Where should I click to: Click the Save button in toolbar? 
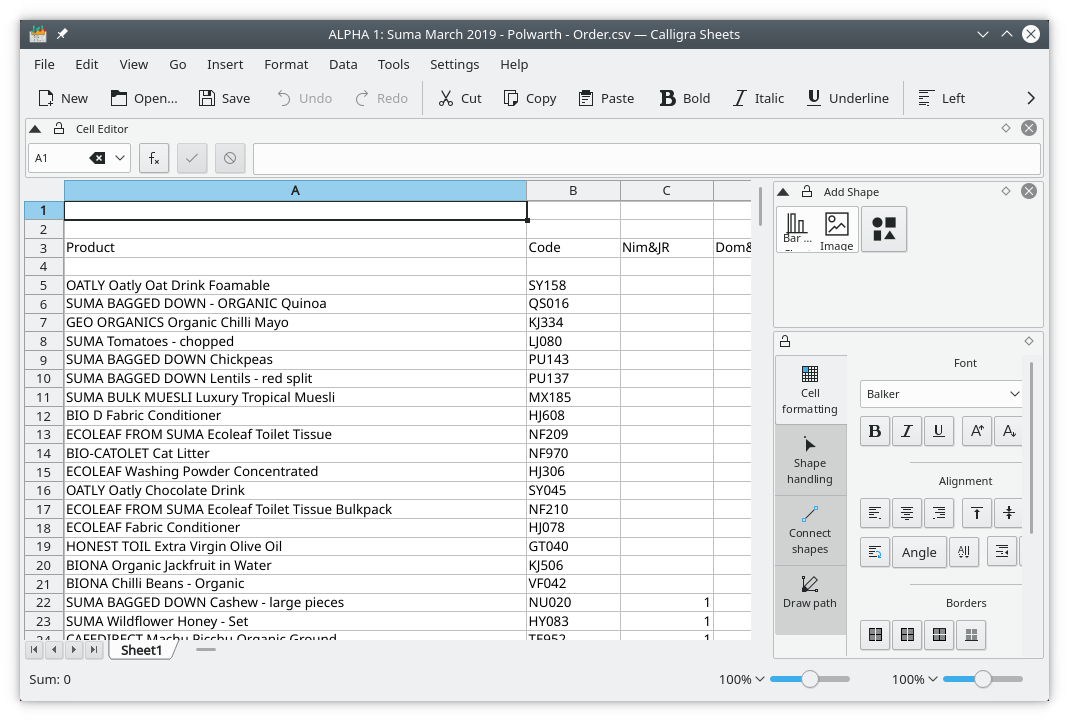tap(224, 98)
